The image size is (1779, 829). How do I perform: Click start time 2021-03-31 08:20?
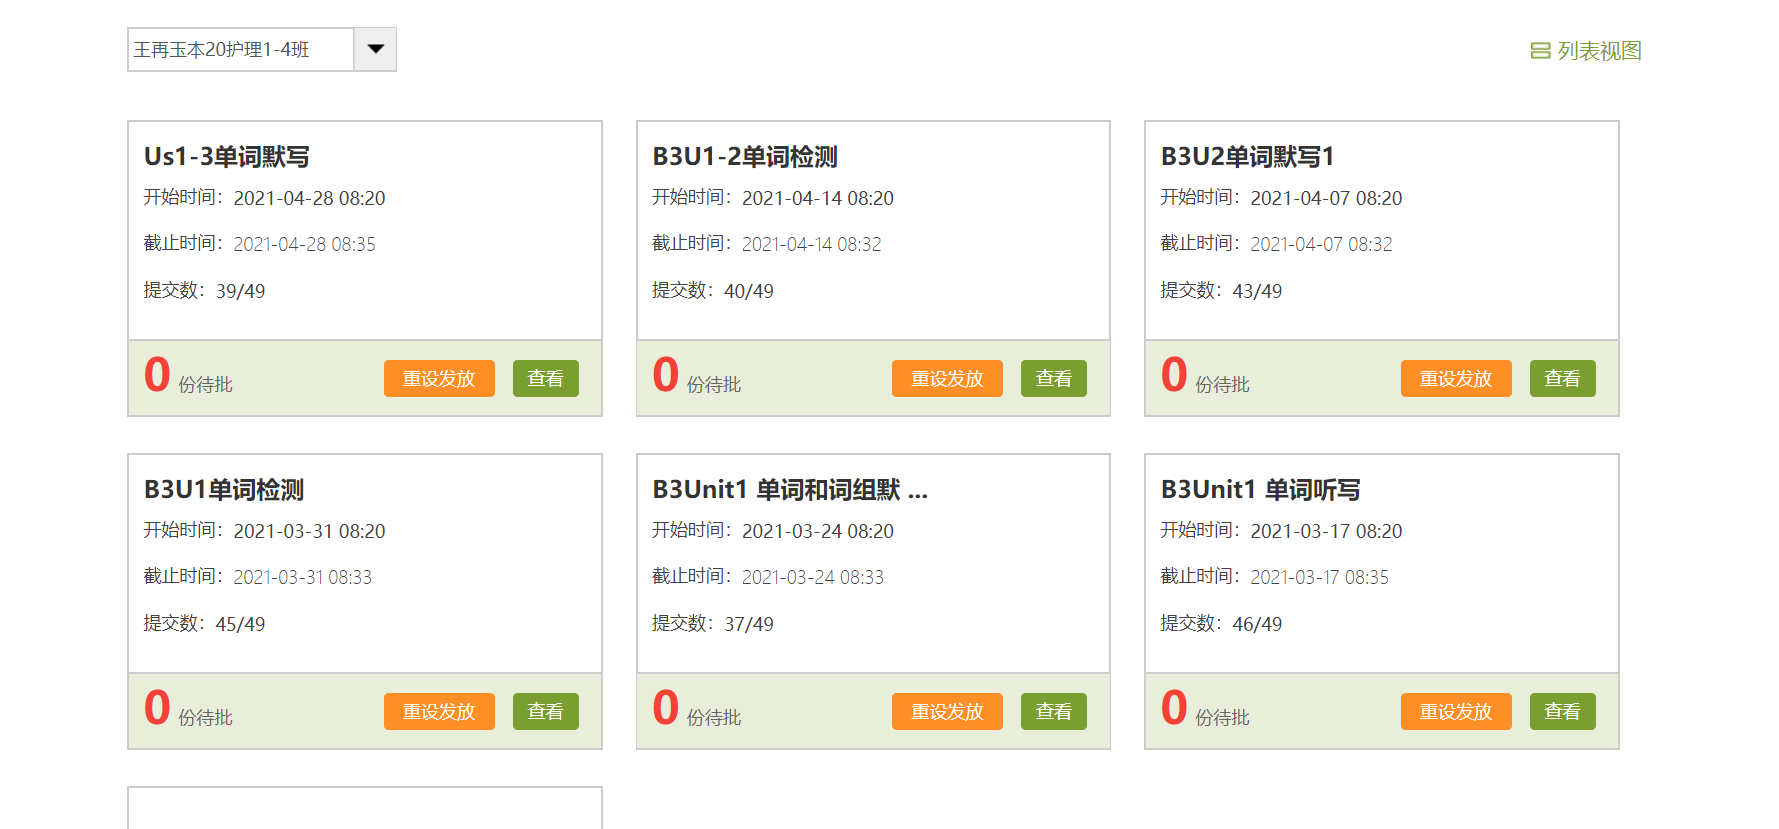tap(309, 531)
